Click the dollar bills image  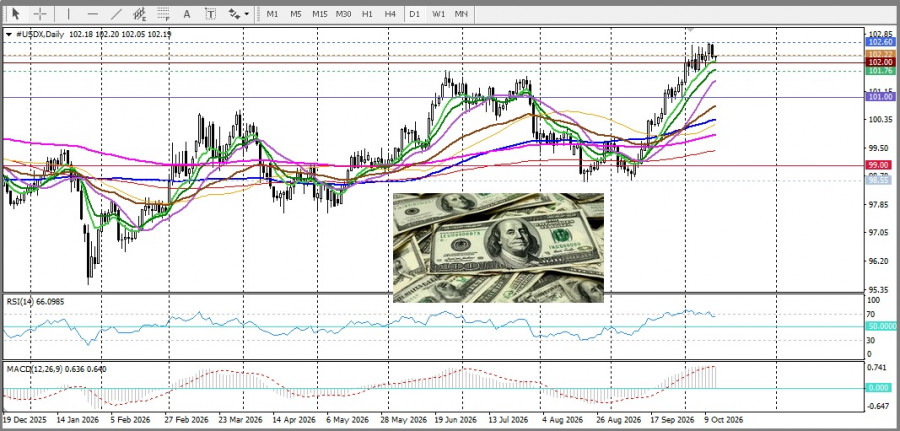coord(498,248)
